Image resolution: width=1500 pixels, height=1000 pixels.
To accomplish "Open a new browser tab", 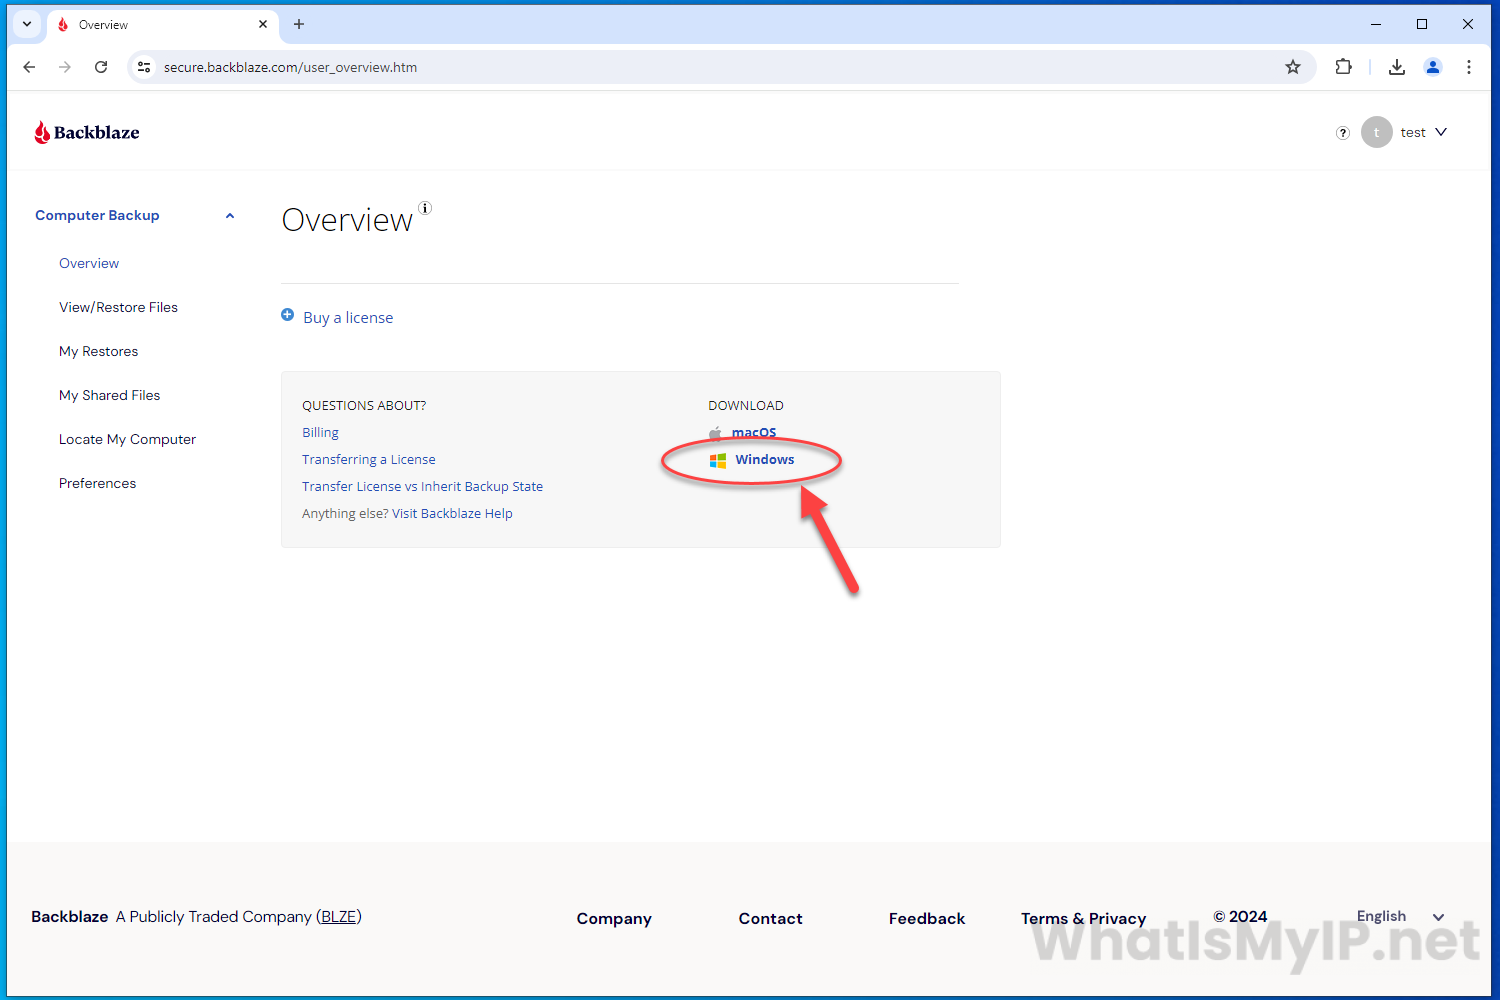I will (299, 24).
